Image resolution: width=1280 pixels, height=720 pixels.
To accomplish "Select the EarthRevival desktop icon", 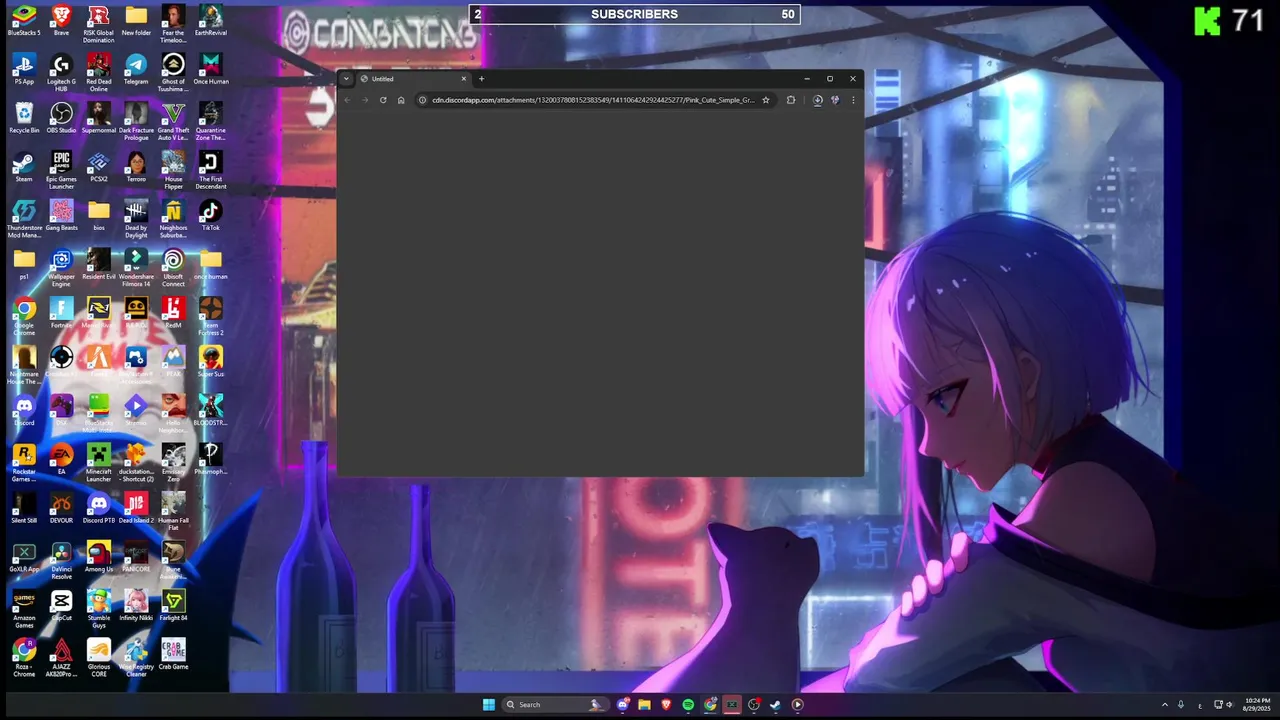I will [210, 21].
